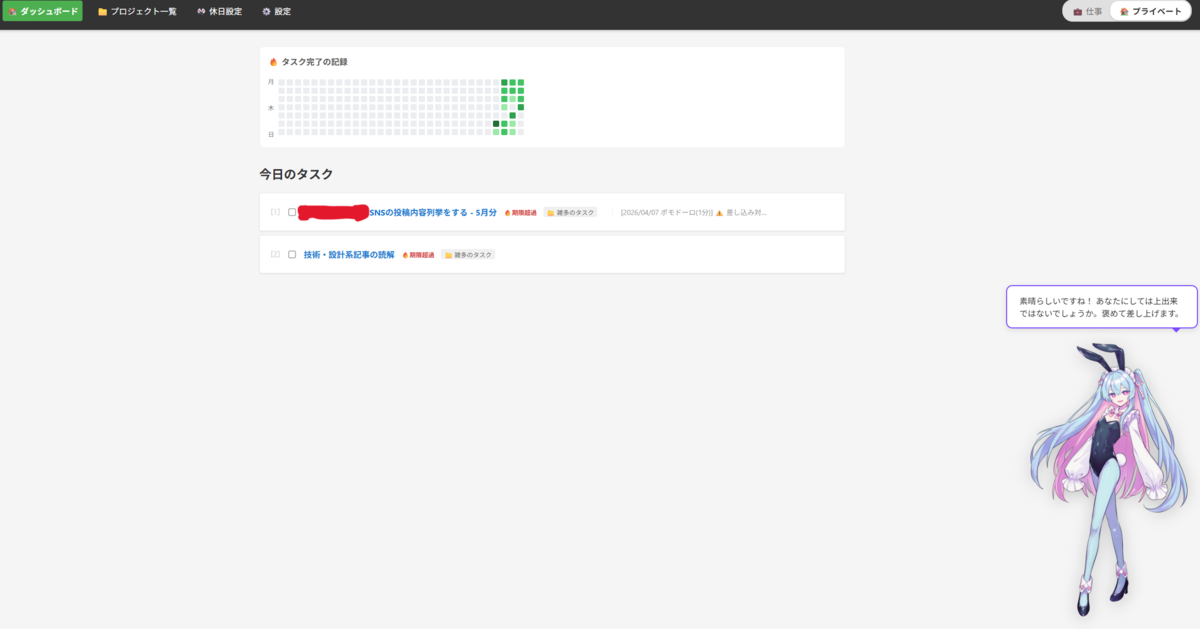Viewport: 1200px width, 629px height.
Task: Open the 設定 menu item
Action: pyautogui.click(x=276, y=12)
